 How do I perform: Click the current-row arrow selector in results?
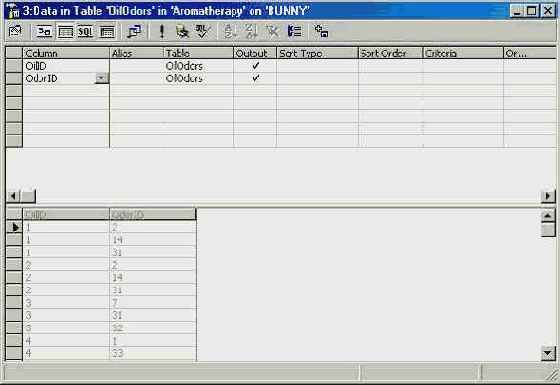point(14,227)
